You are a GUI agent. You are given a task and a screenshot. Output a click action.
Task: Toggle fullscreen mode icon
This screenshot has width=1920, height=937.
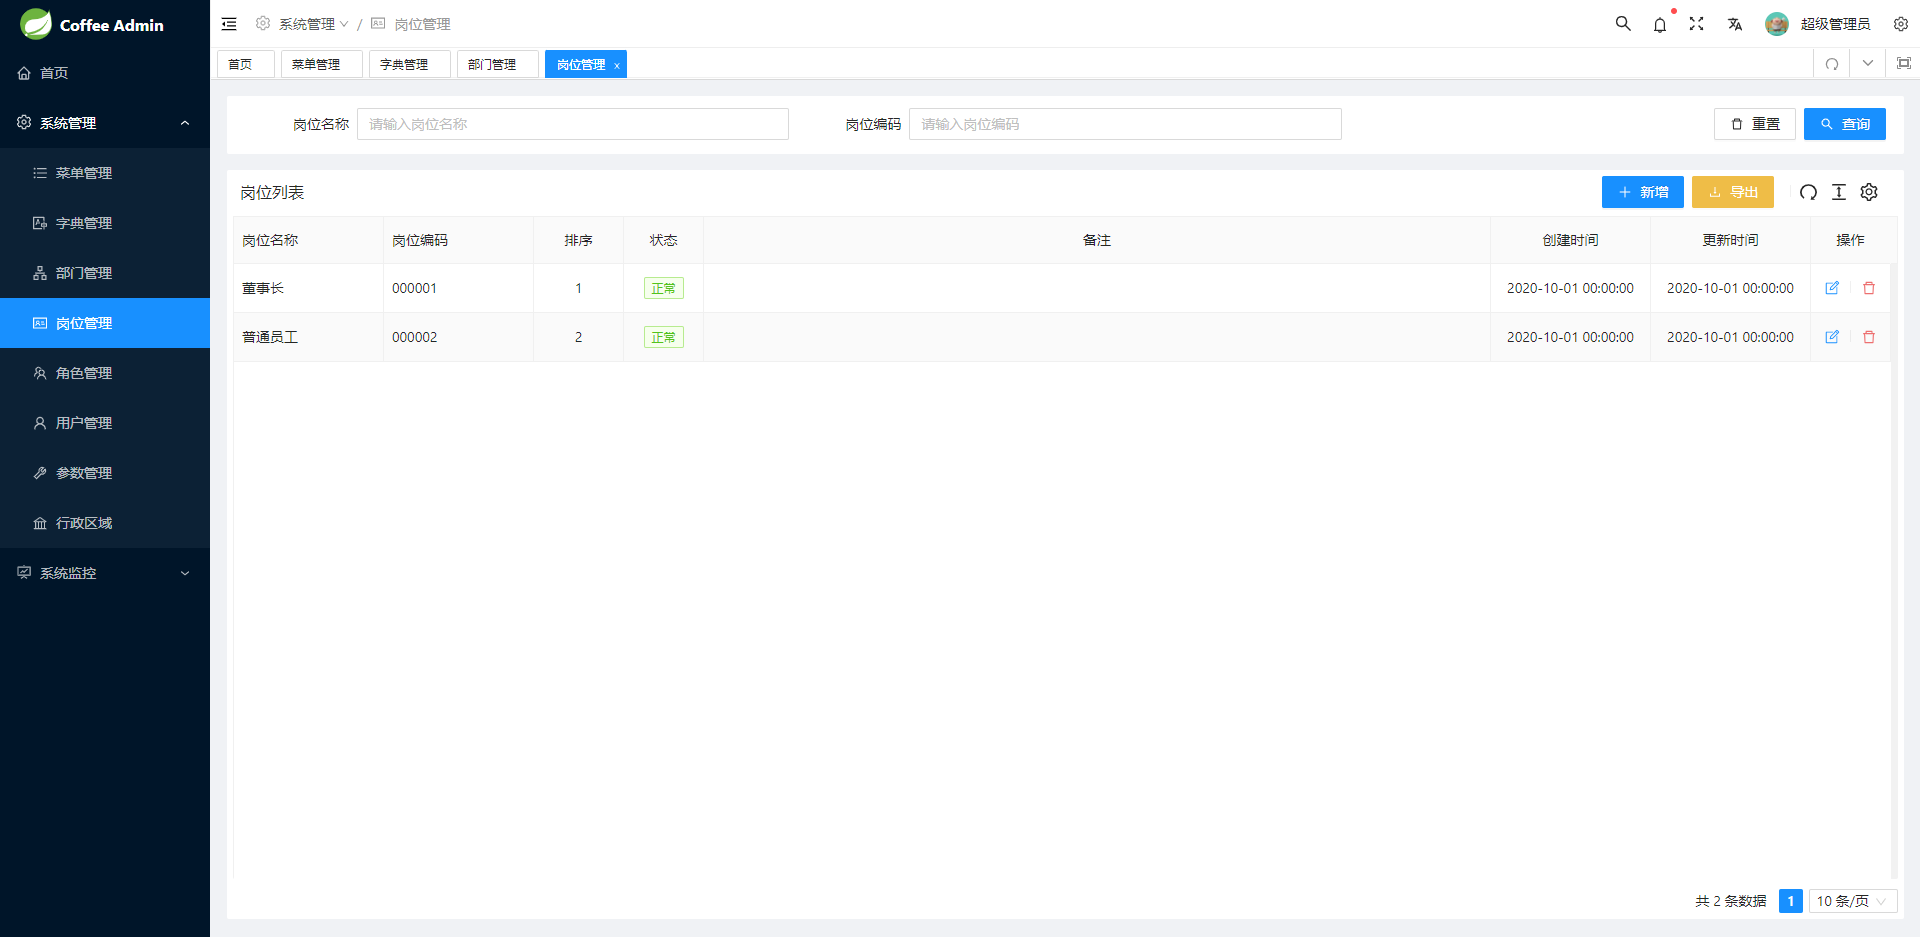click(1697, 24)
